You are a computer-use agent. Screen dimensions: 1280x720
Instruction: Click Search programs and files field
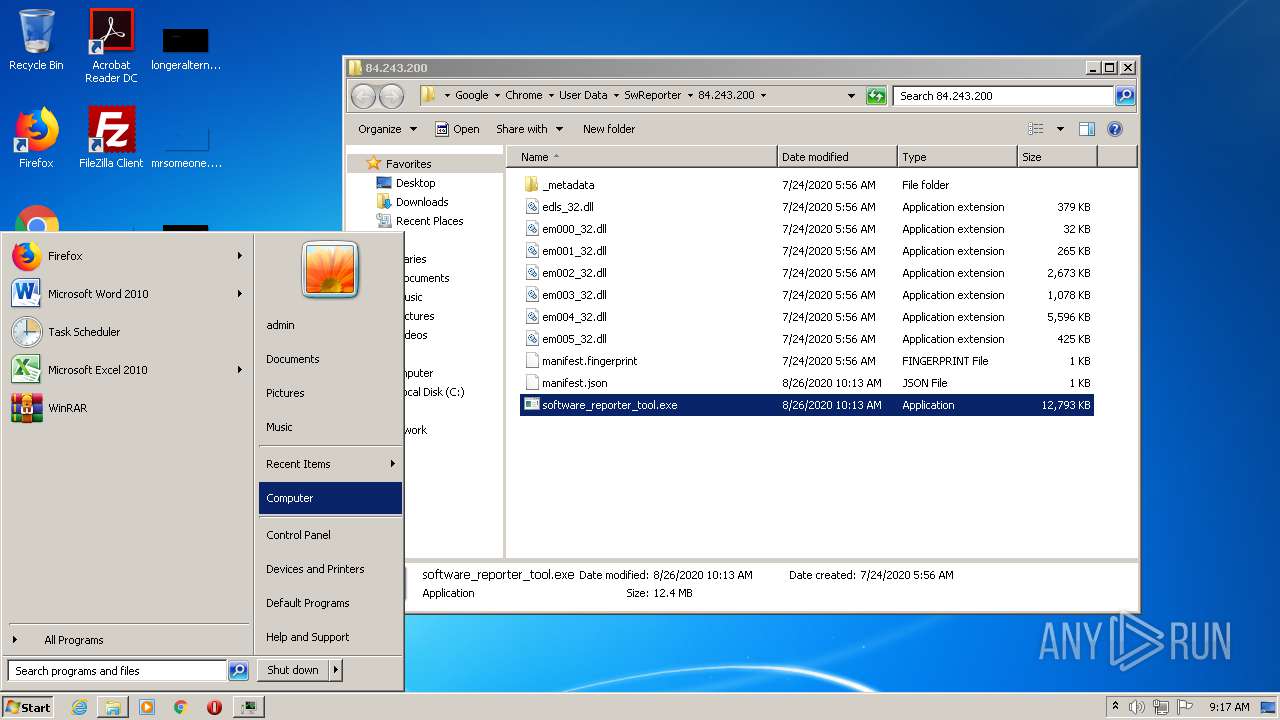click(x=117, y=671)
